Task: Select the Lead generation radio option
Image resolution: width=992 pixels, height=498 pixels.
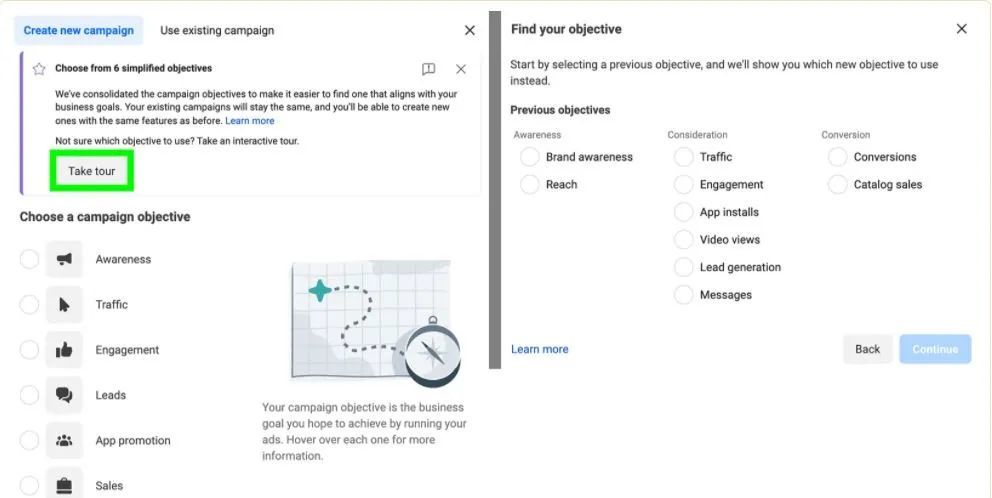Action: [x=684, y=267]
